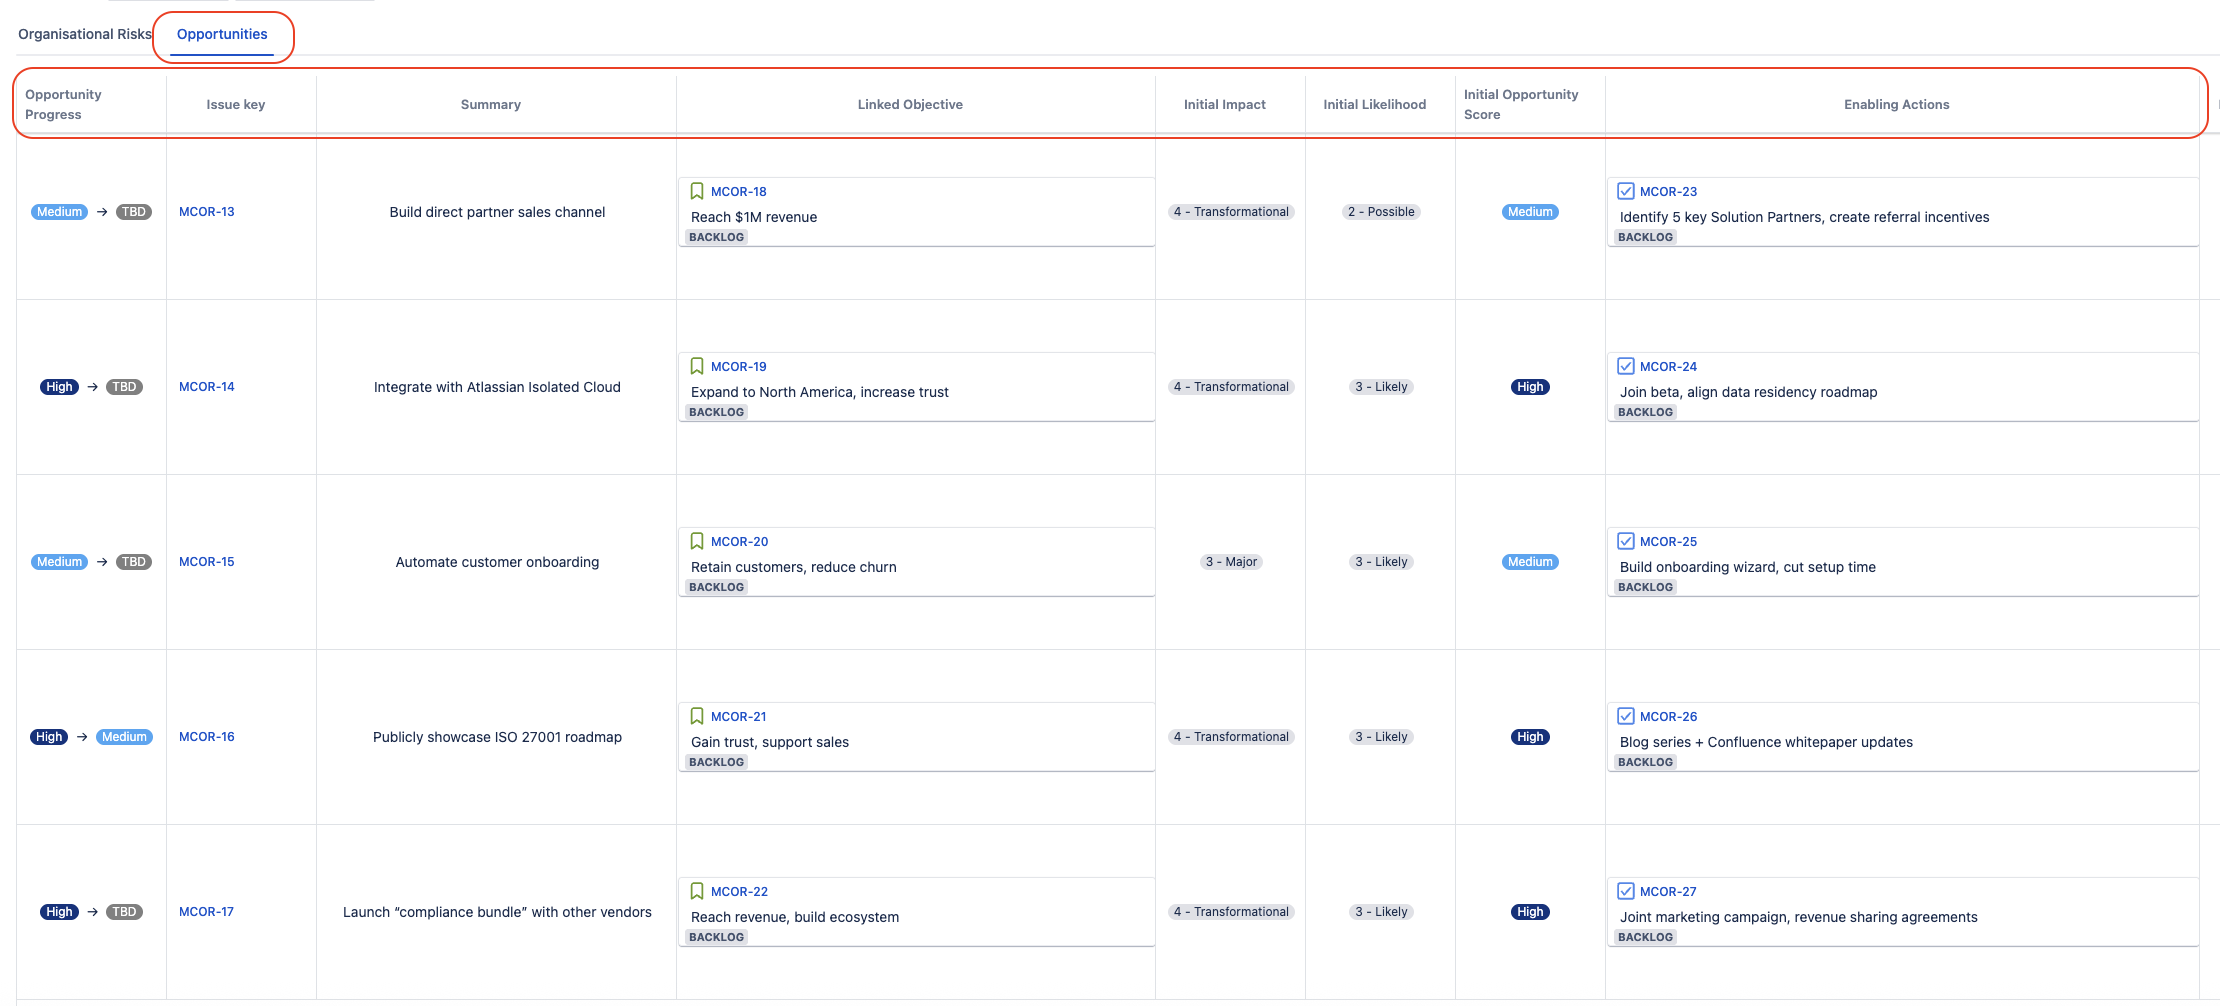Click the Initial Impact column header

[x=1225, y=104]
